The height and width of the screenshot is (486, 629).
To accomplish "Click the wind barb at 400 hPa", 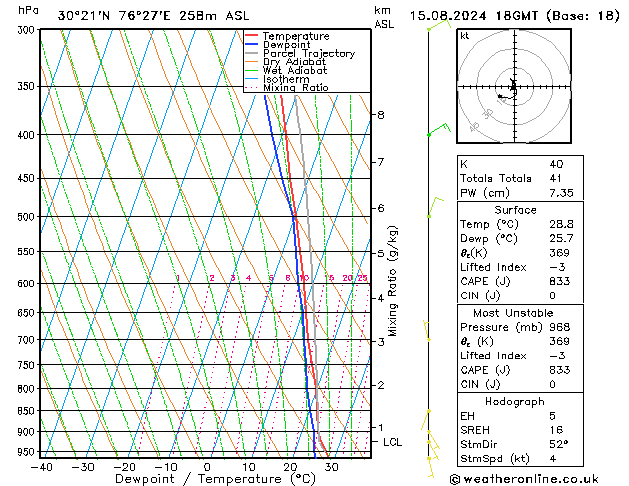I will pos(439,130).
